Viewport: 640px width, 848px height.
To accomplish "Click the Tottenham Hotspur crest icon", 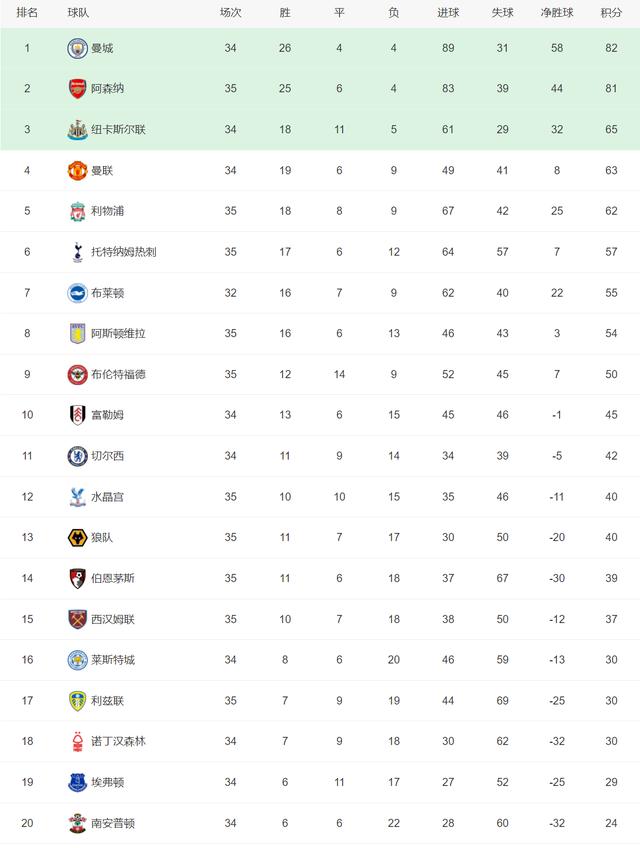I will pyautogui.click(x=77, y=252).
